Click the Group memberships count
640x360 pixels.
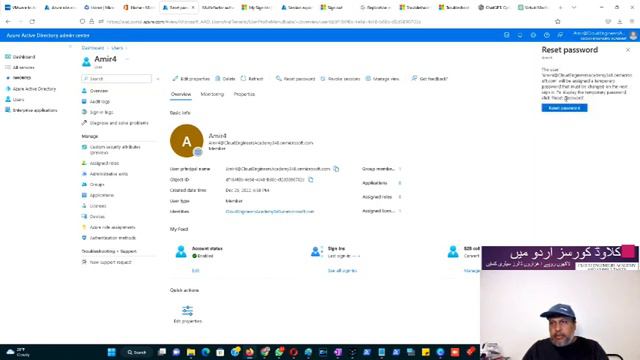tap(400, 169)
